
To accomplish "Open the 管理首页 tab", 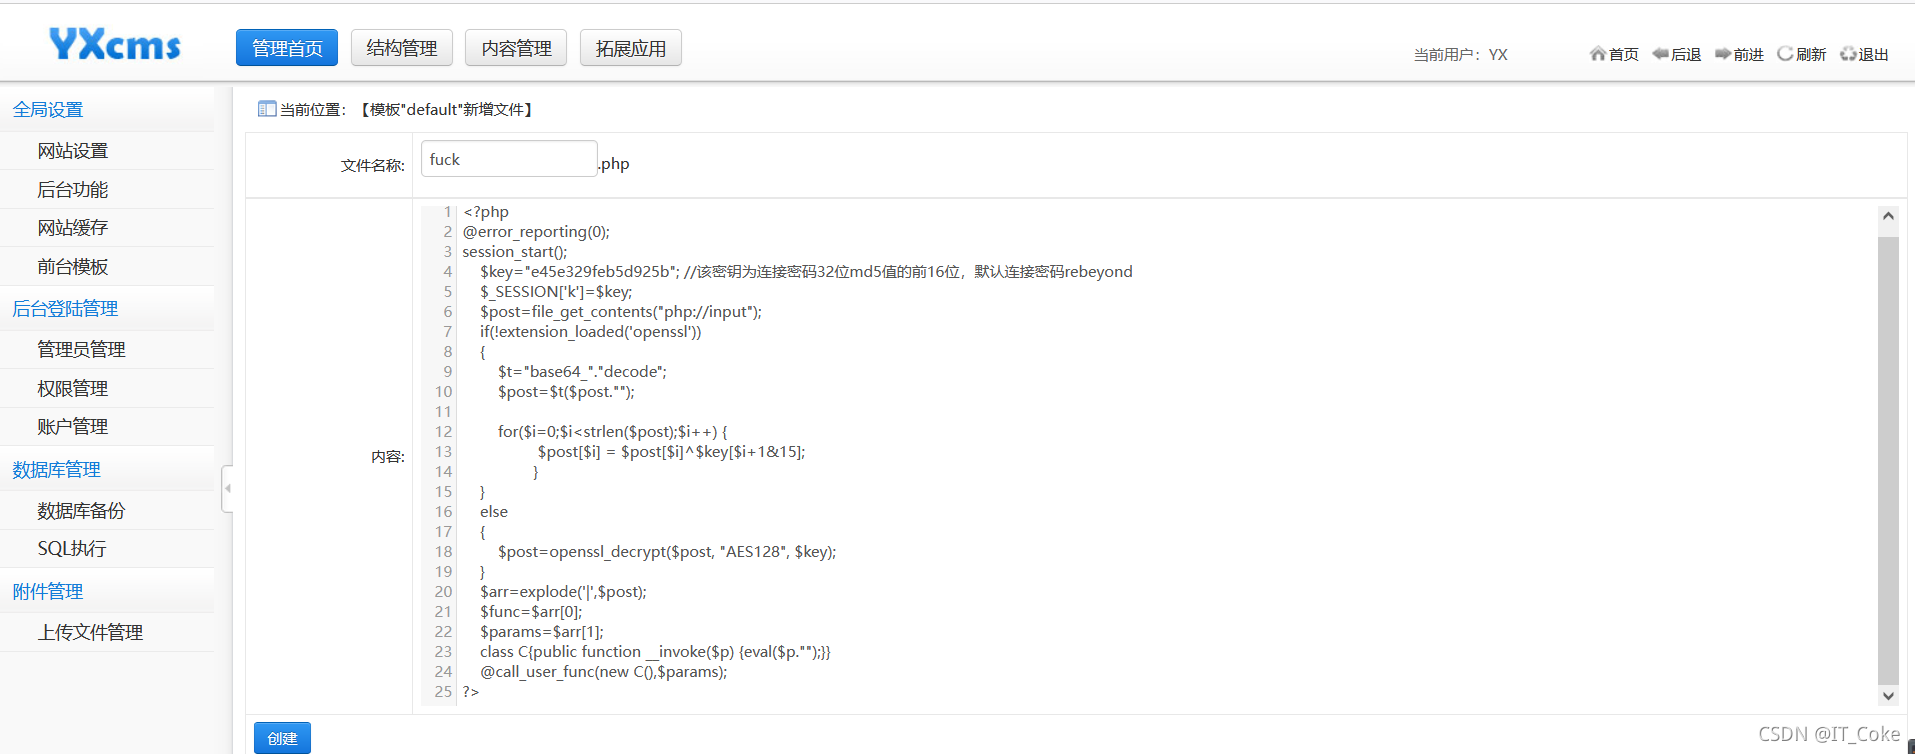I will [287, 48].
